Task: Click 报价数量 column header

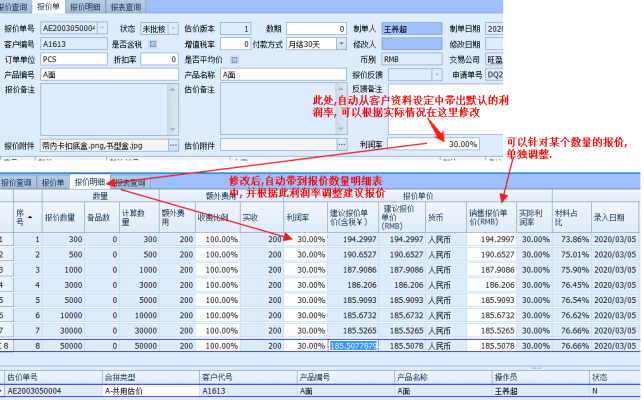Action: coord(63,217)
